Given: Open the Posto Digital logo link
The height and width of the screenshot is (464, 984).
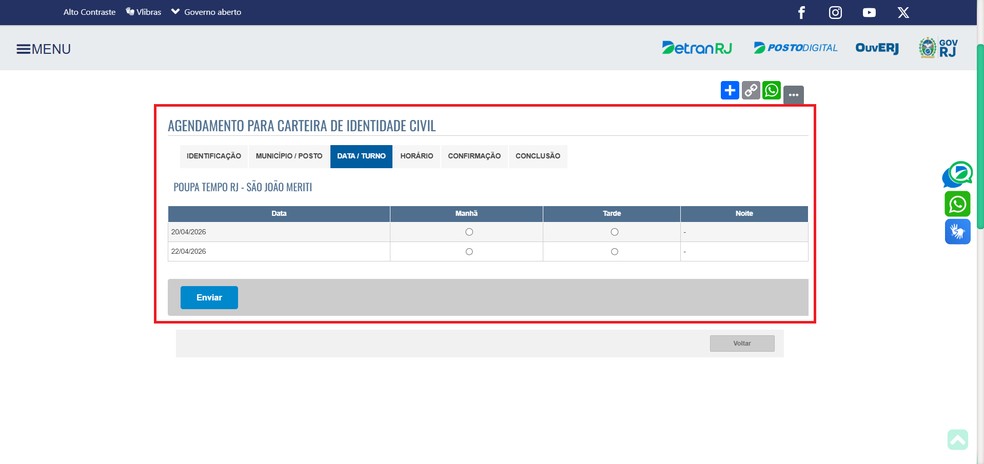Looking at the screenshot, I should 795,48.
